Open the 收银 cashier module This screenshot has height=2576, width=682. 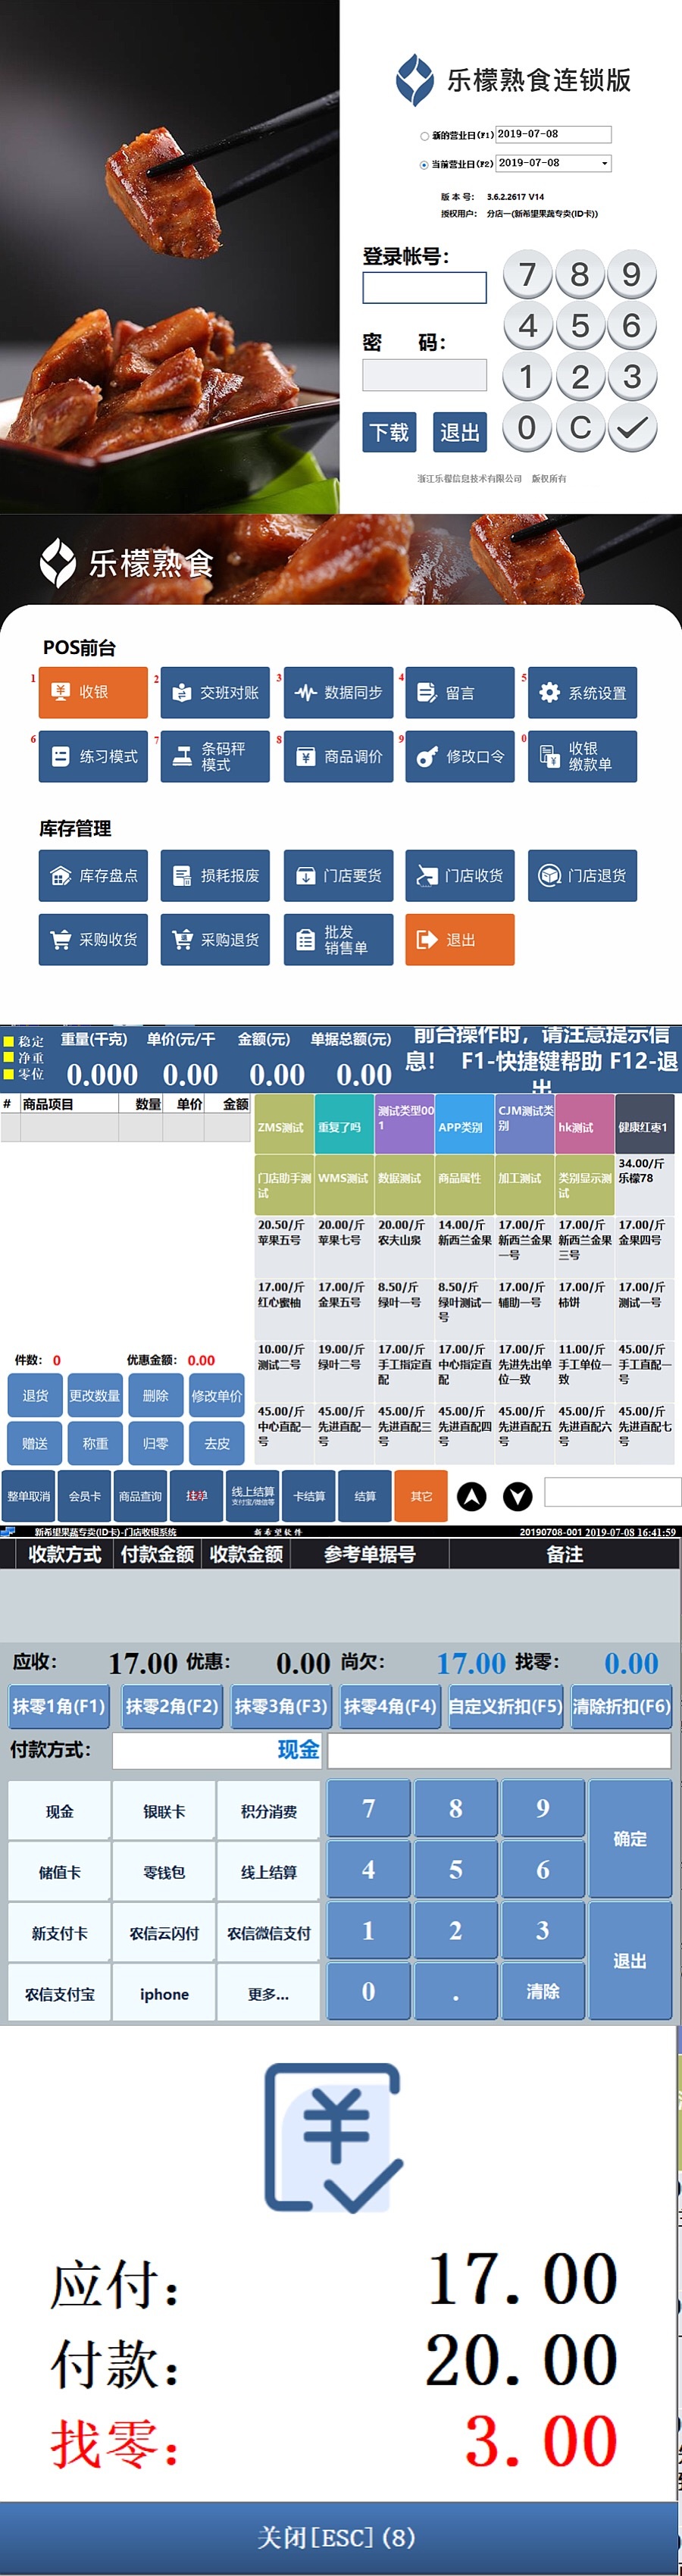(93, 692)
